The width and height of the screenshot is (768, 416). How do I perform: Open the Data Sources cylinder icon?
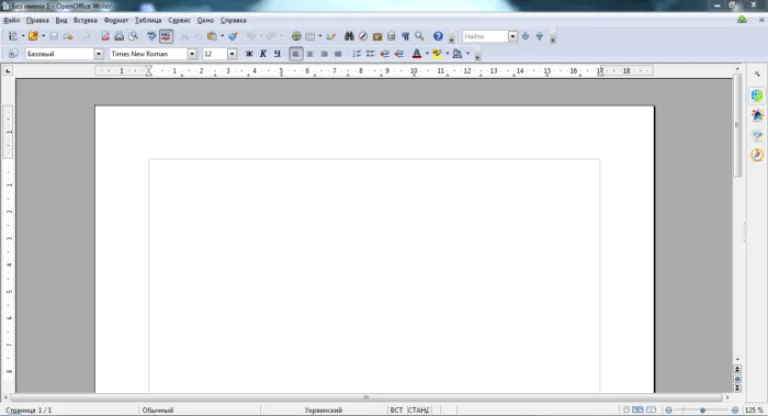[391, 36]
